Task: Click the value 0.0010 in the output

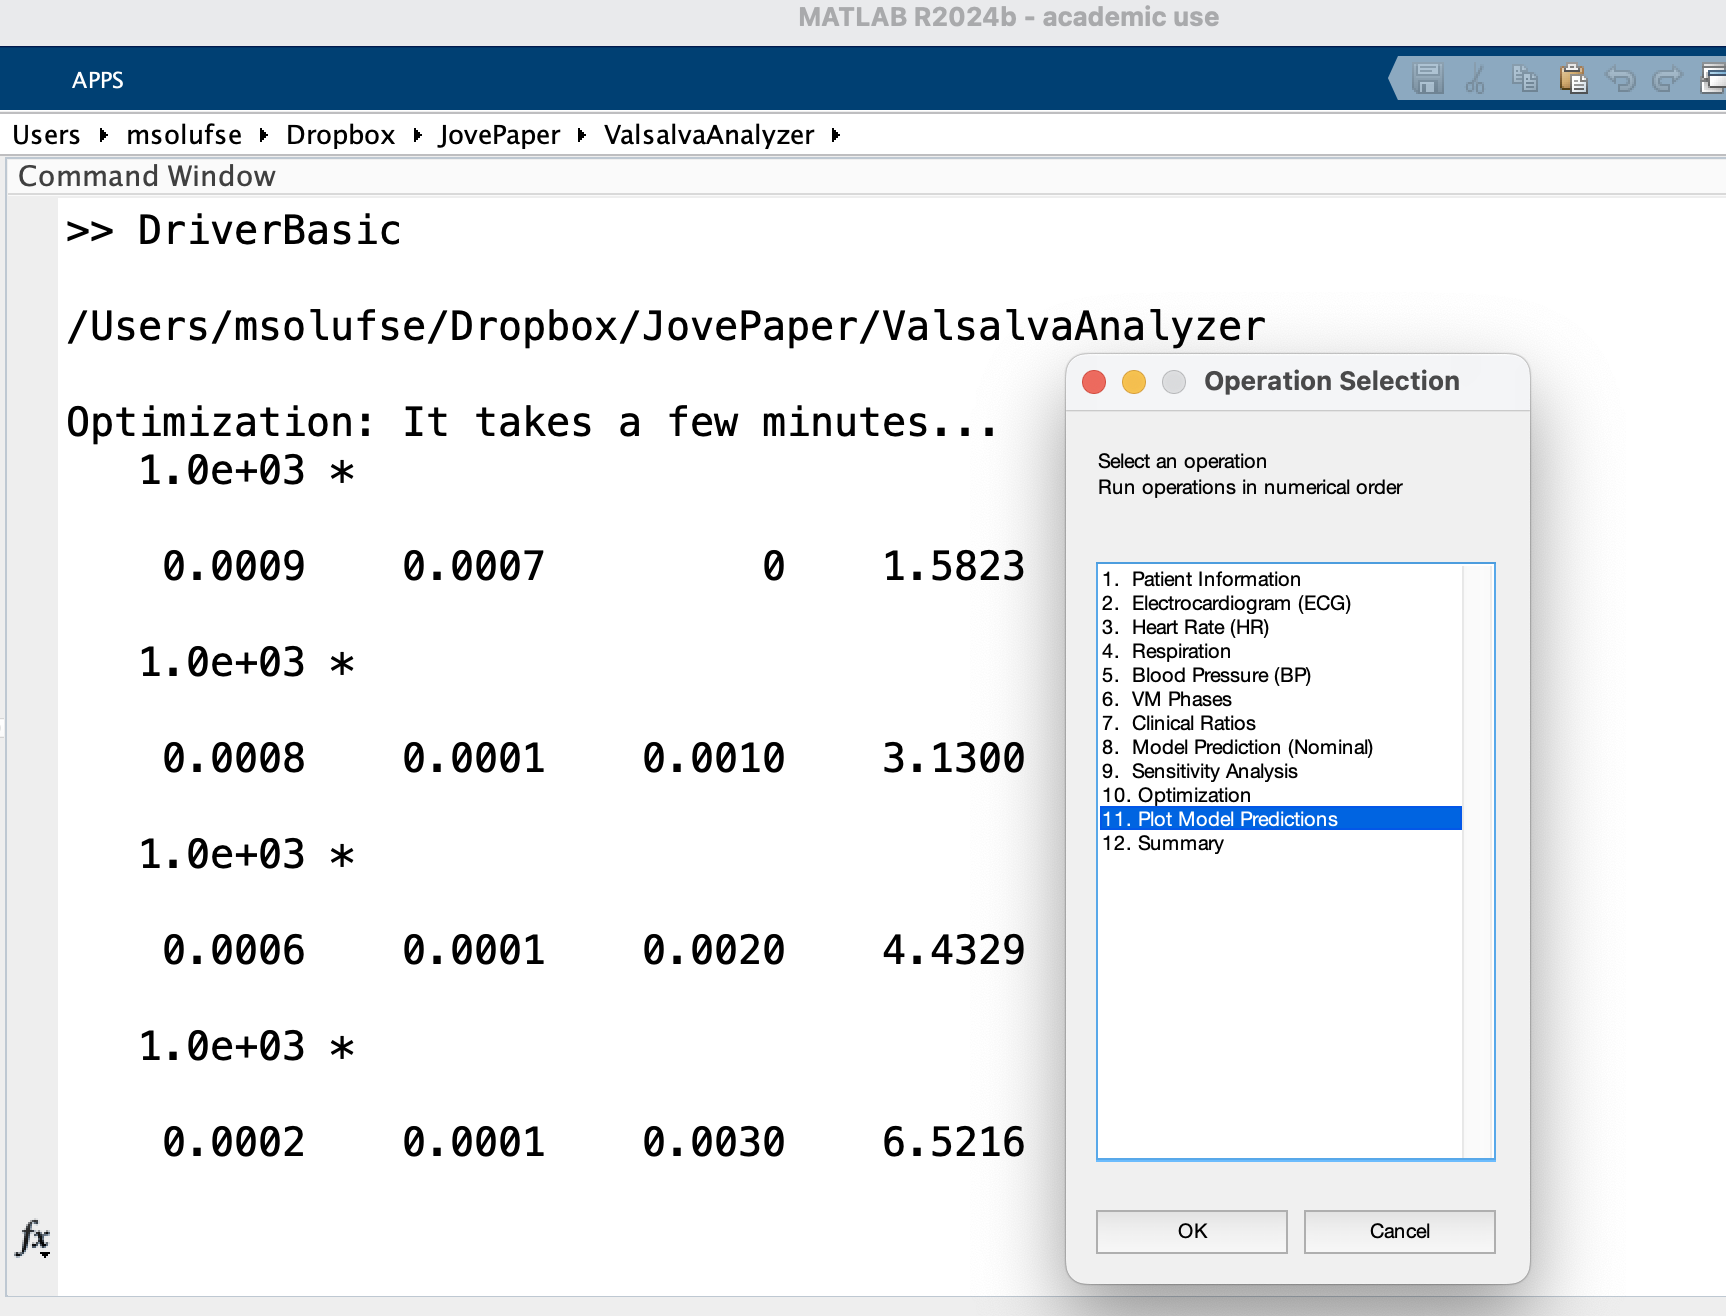Action: pyautogui.click(x=714, y=759)
